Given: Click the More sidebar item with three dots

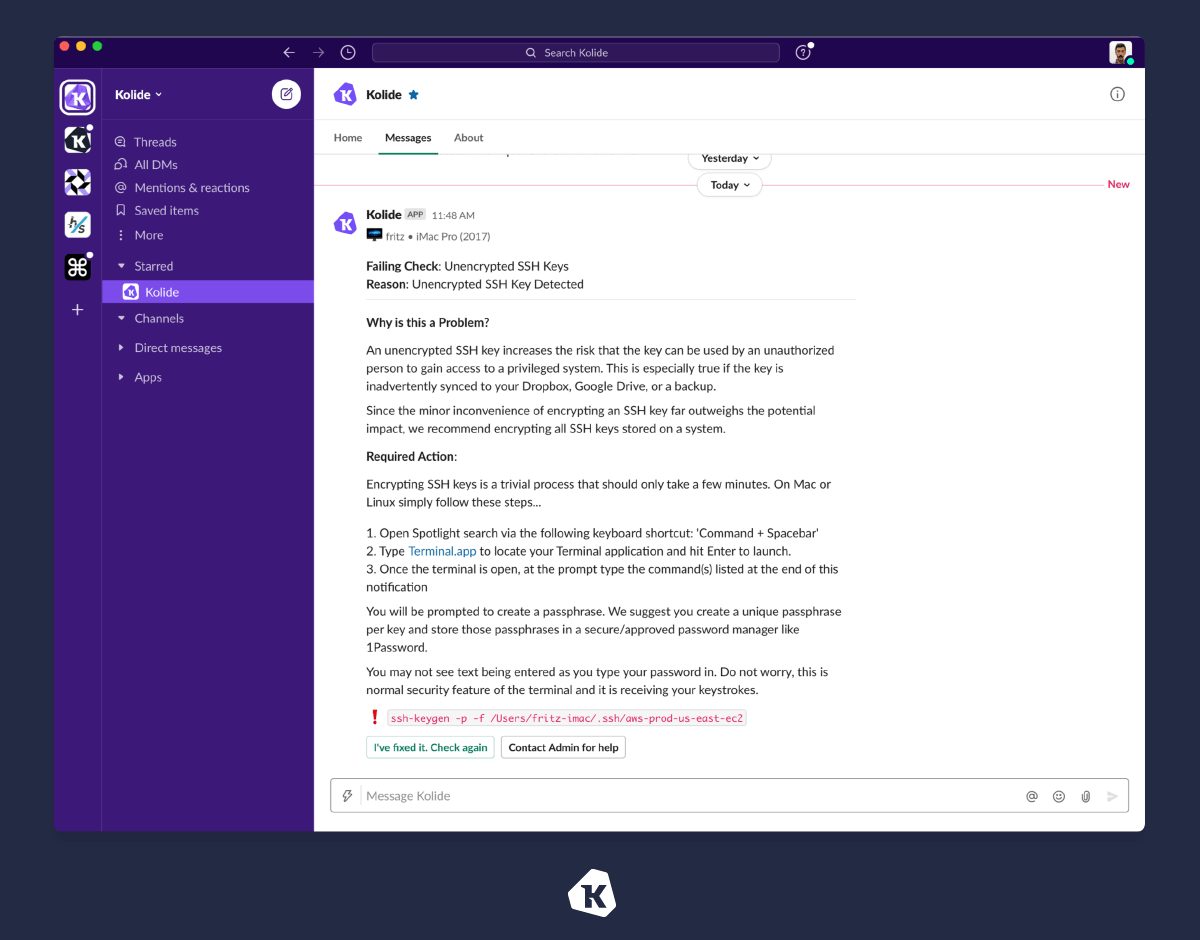Looking at the screenshot, I should (x=148, y=235).
